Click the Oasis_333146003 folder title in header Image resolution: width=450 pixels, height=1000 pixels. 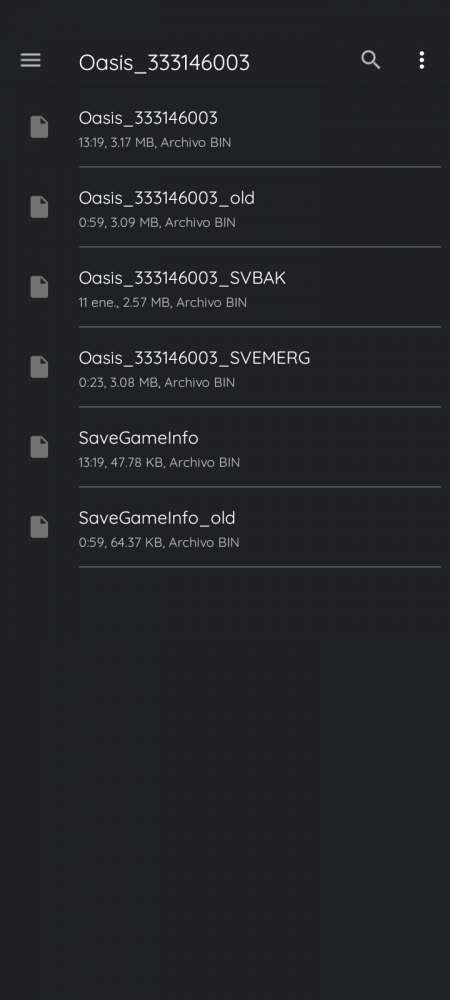point(164,62)
